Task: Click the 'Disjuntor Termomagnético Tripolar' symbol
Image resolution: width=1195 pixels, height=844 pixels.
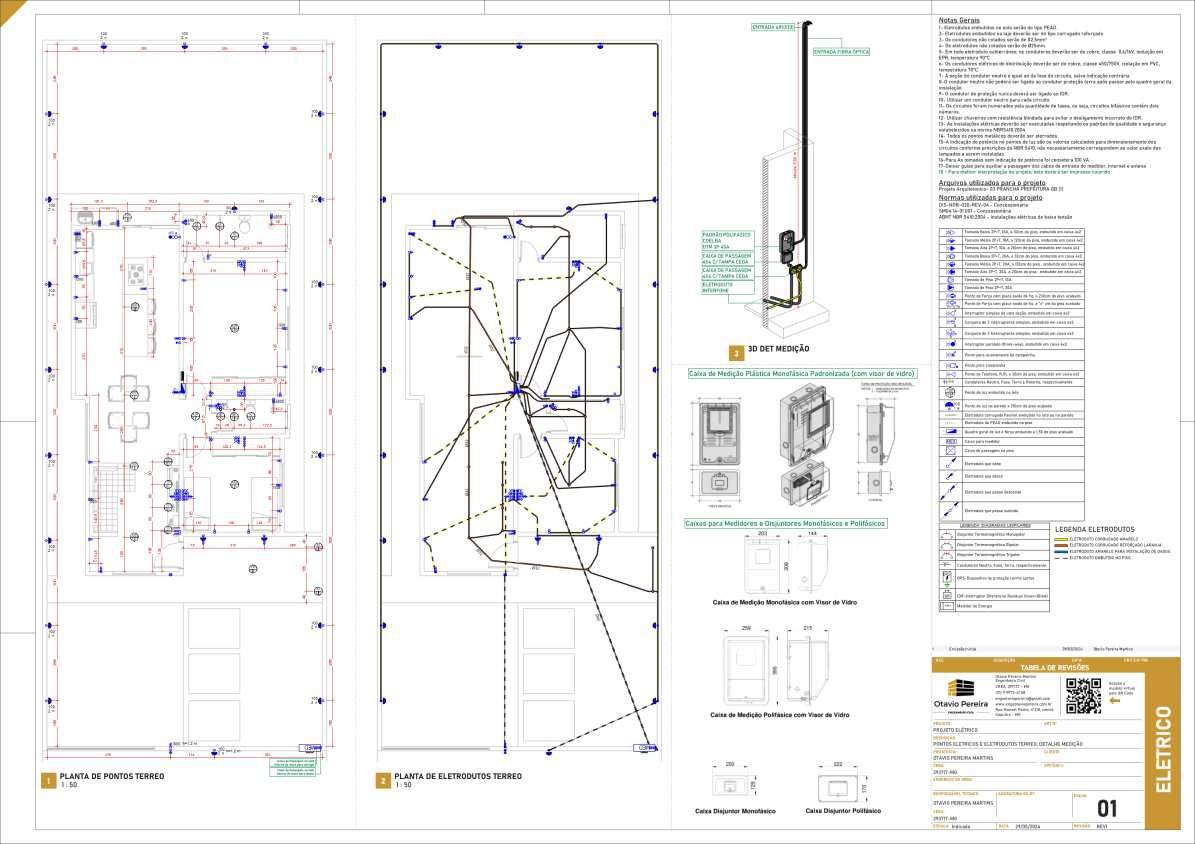Action: click(947, 557)
